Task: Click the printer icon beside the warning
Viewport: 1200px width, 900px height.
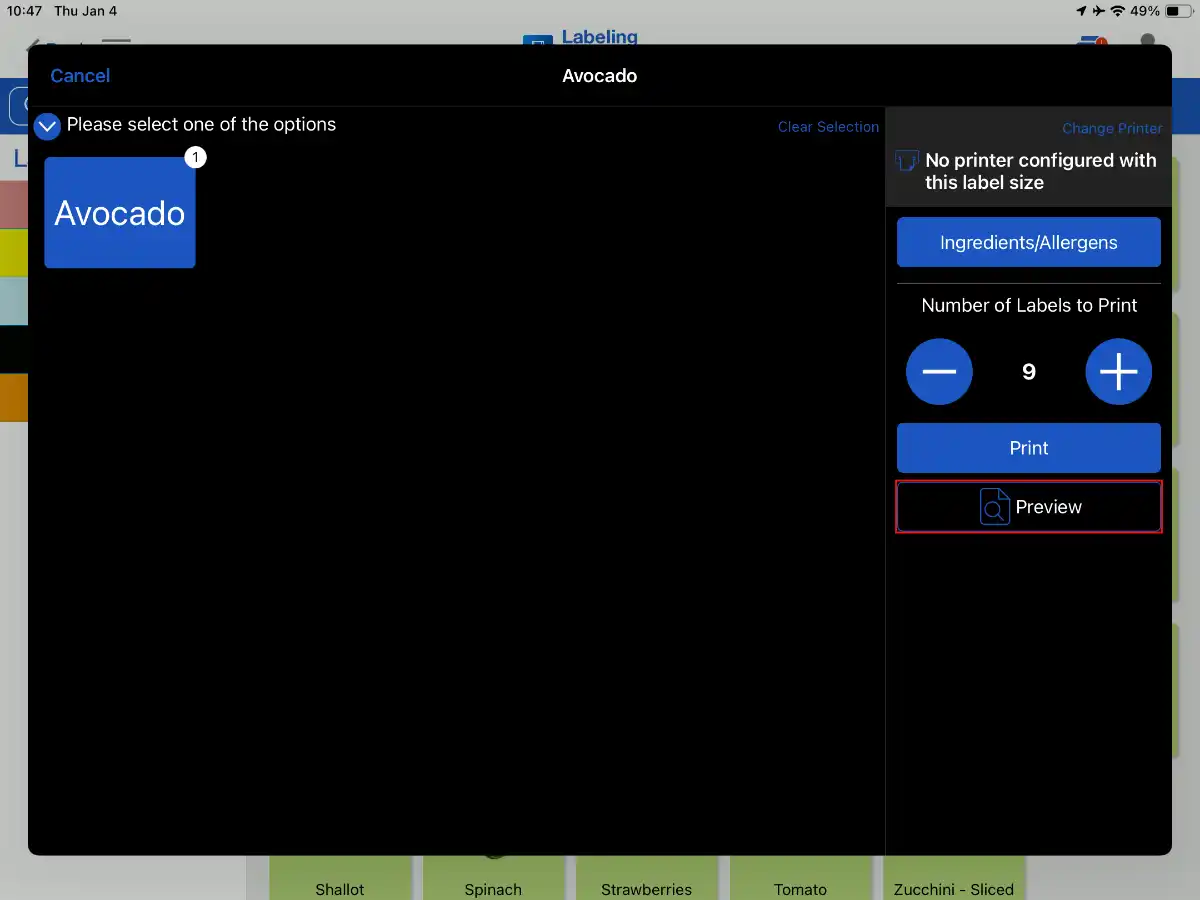Action: coord(906,162)
